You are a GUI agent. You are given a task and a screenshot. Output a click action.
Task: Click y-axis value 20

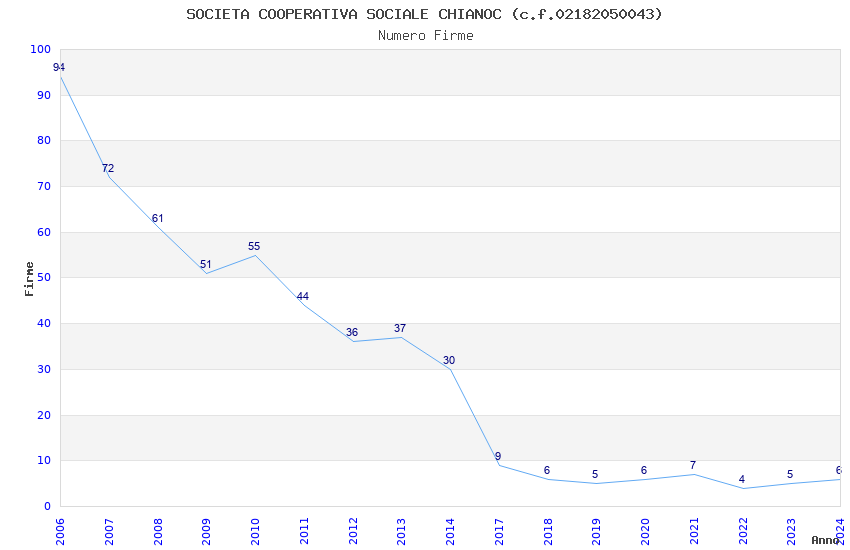pyautogui.click(x=43, y=416)
